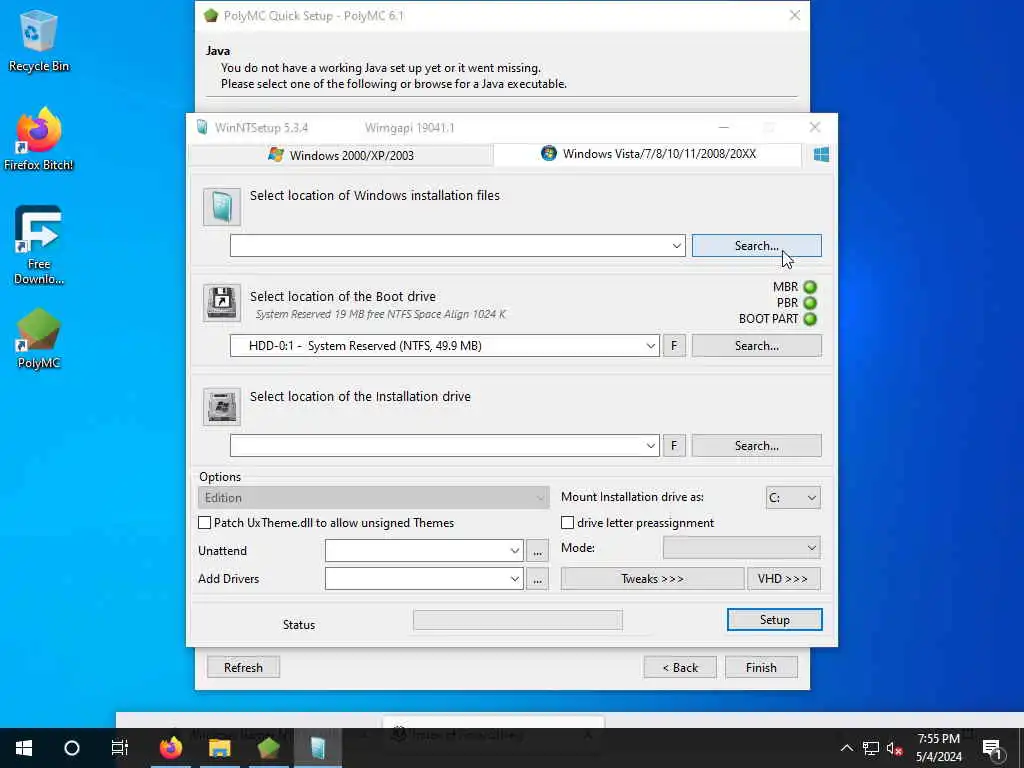
Task: Open Cortana search circle on taskbar
Action: click(x=72, y=748)
